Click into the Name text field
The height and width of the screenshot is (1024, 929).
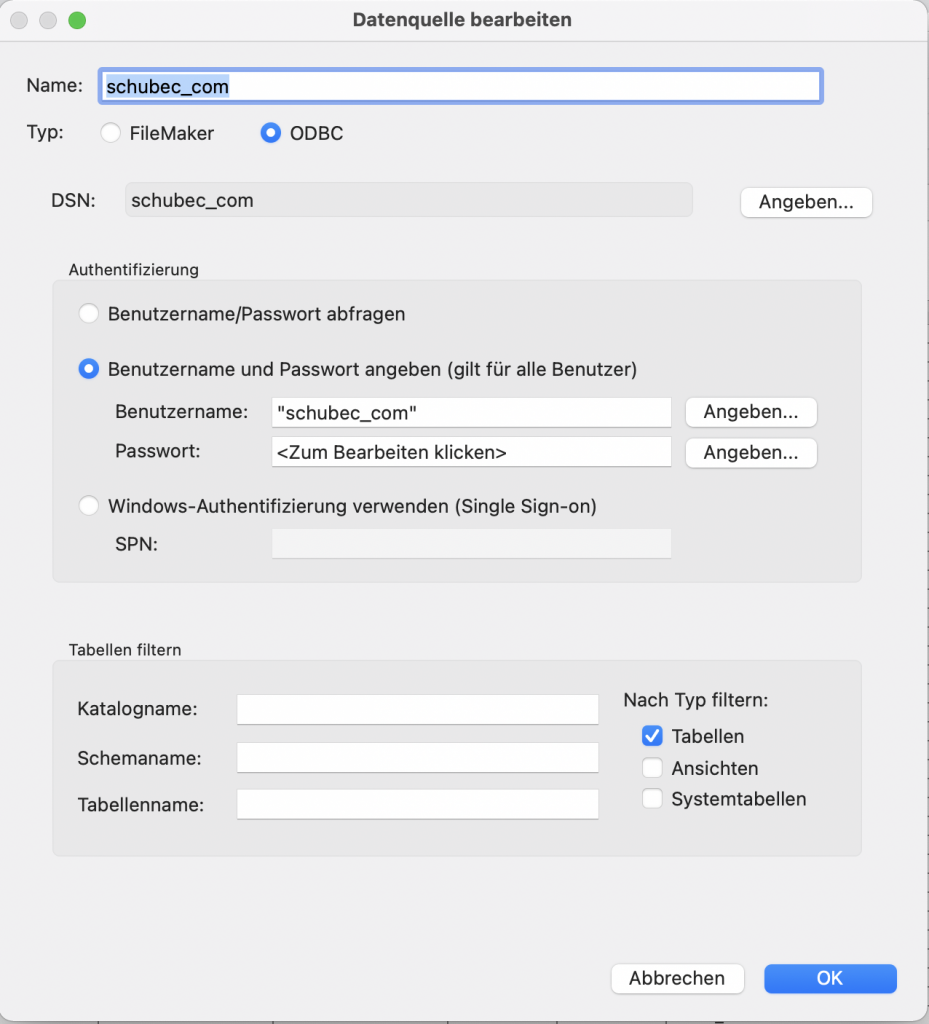[x=461, y=86]
